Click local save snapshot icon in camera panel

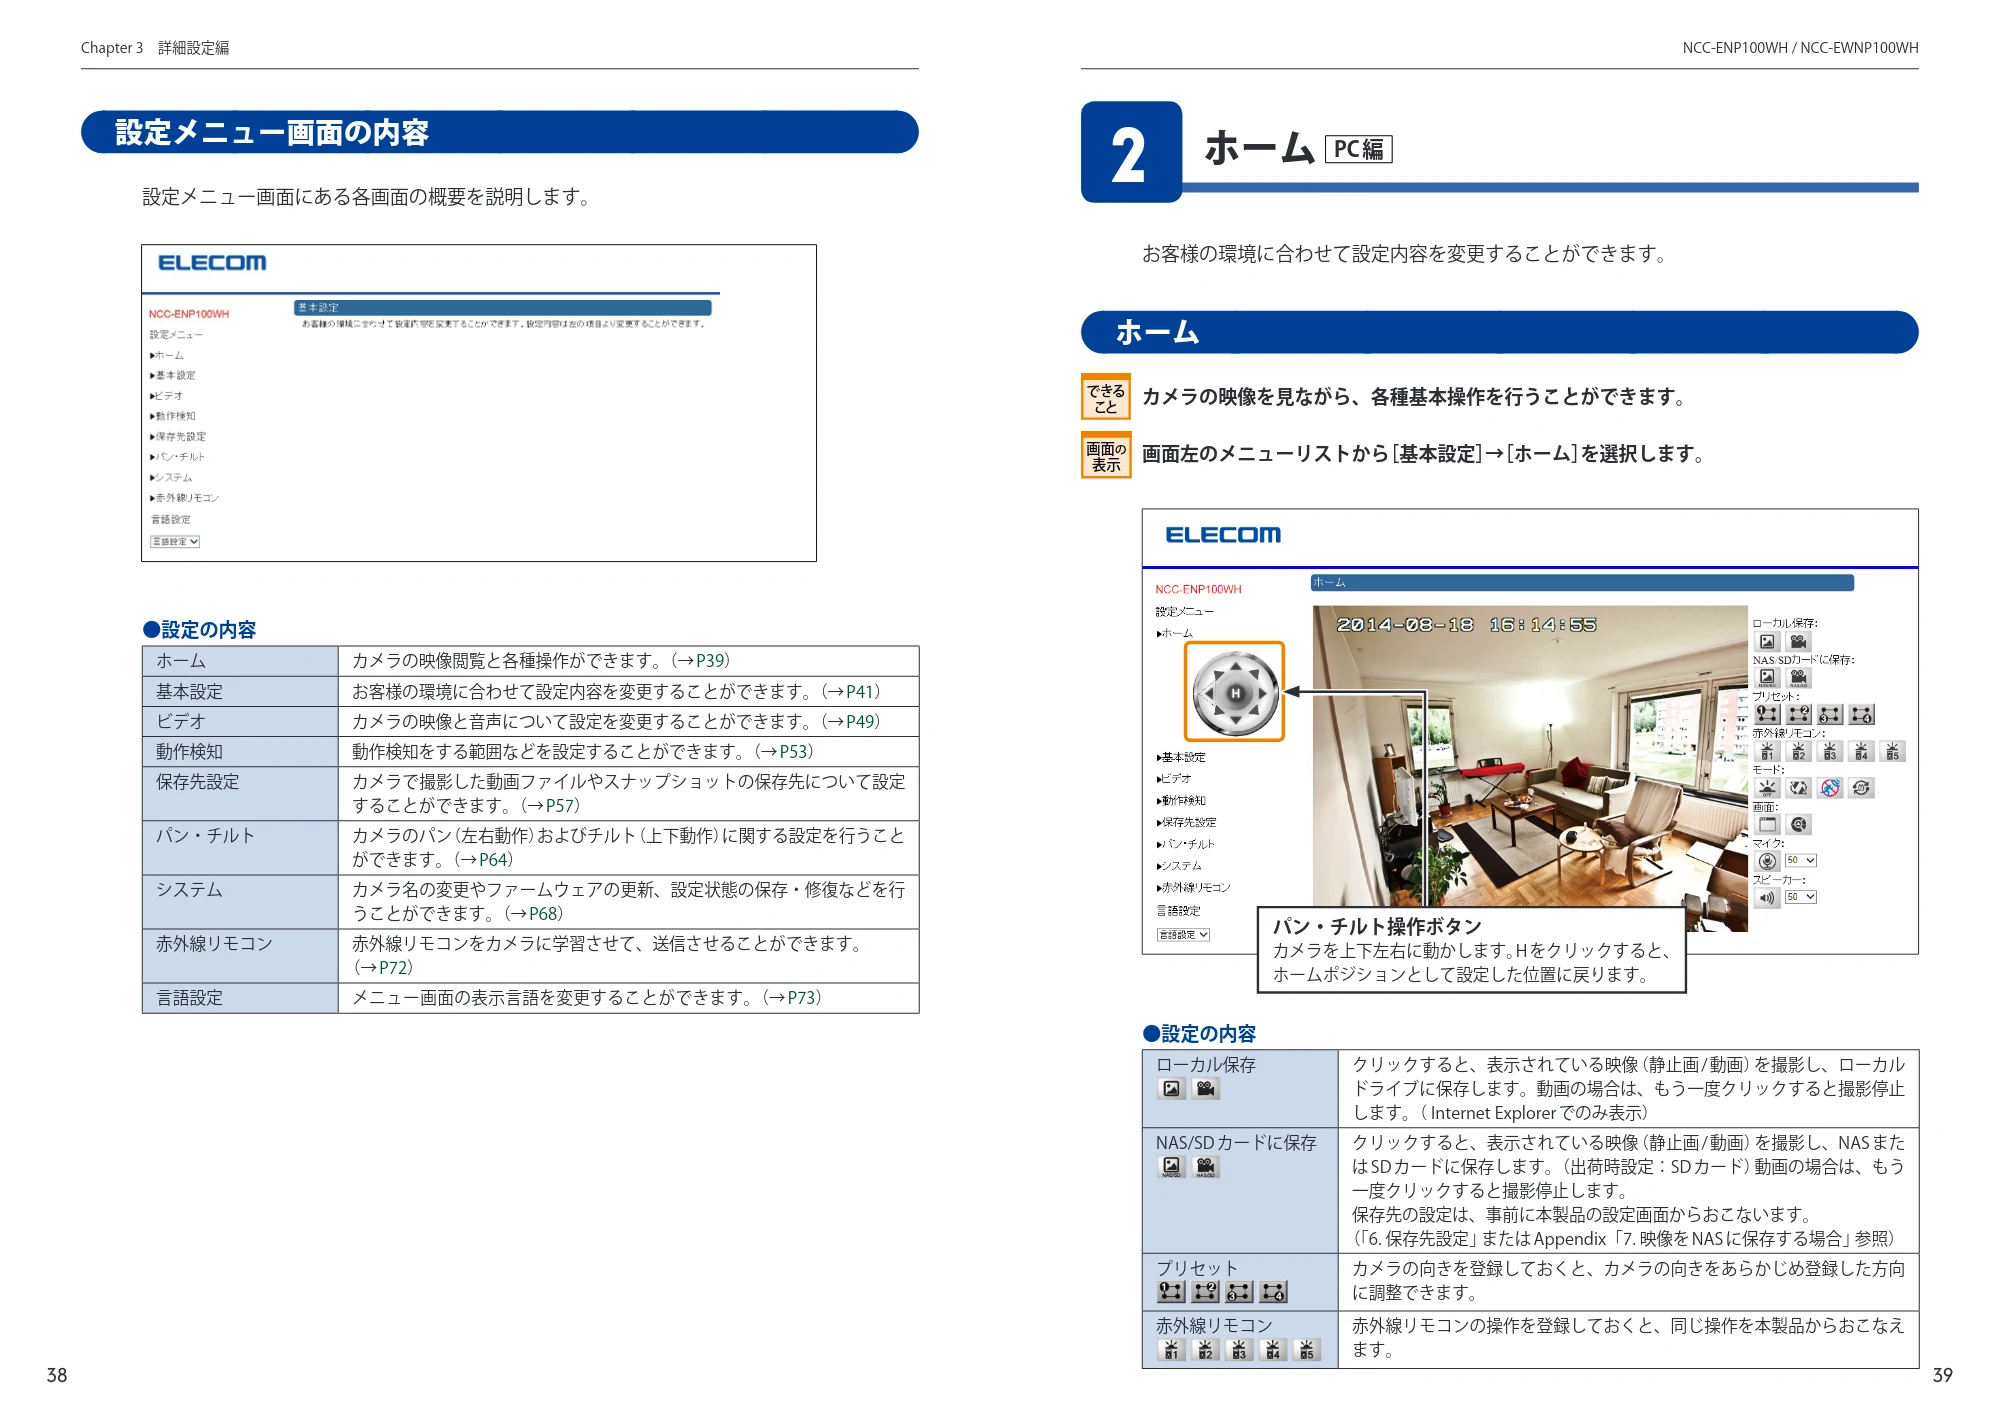click(1767, 642)
